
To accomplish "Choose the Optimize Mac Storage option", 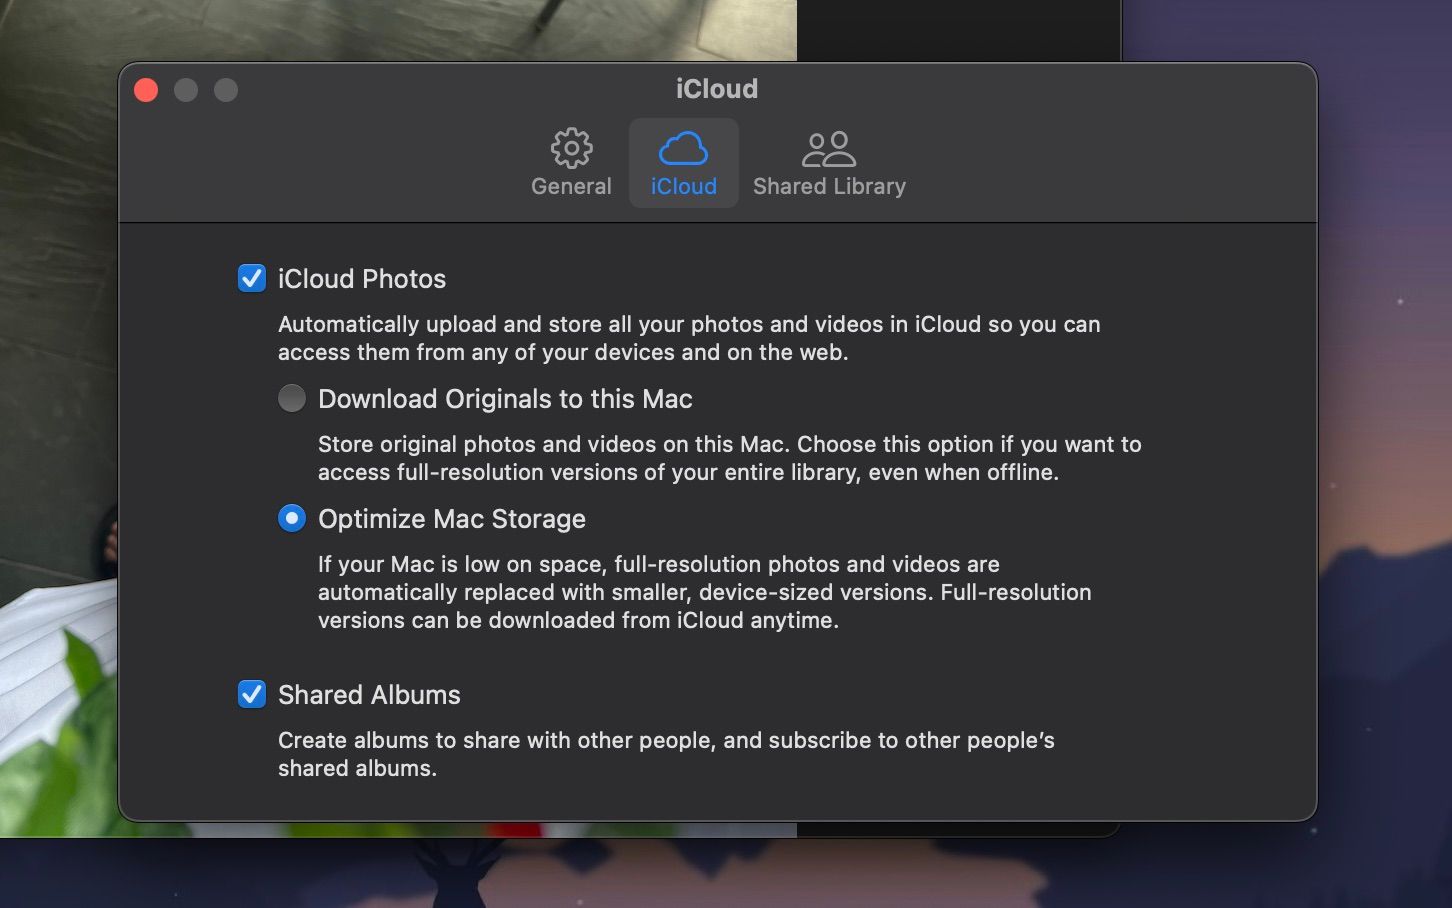I will coord(291,518).
